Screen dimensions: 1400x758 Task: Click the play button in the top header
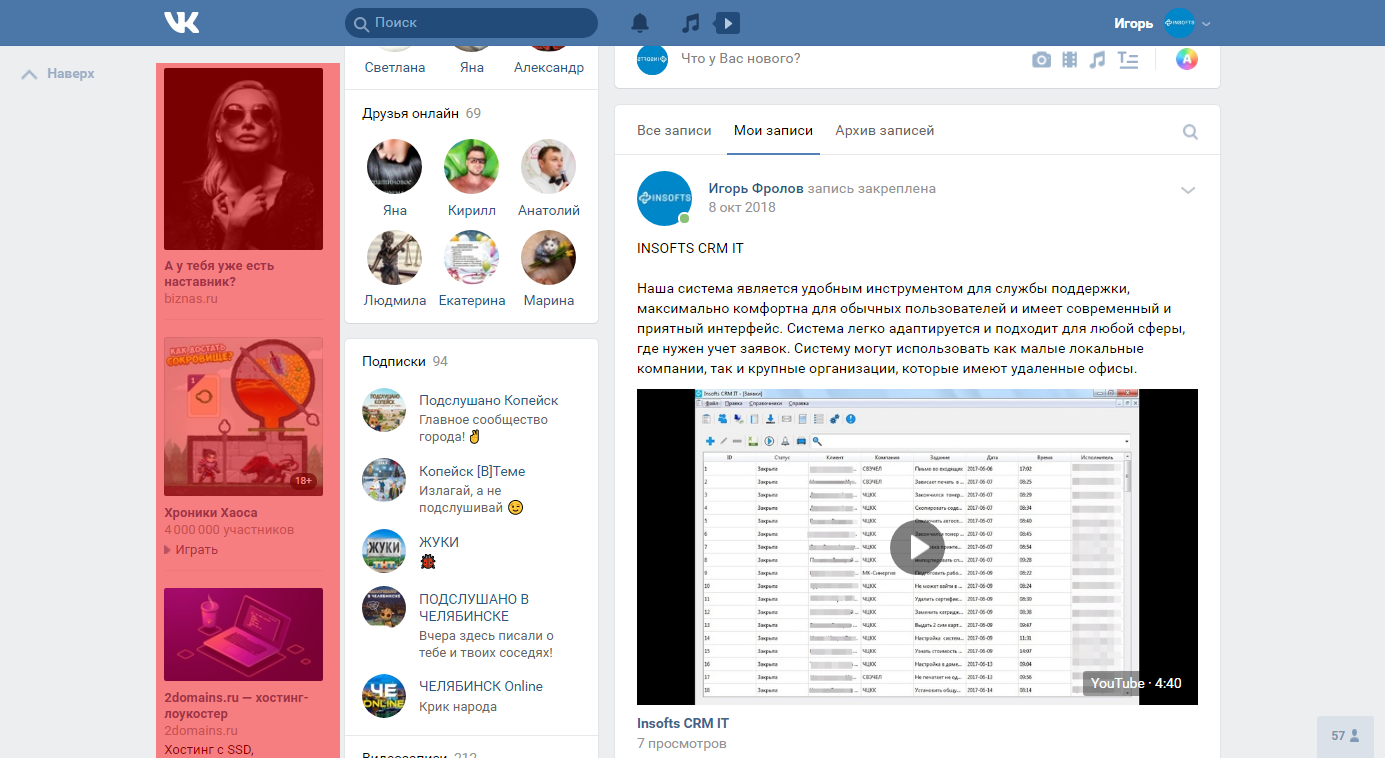(727, 23)
